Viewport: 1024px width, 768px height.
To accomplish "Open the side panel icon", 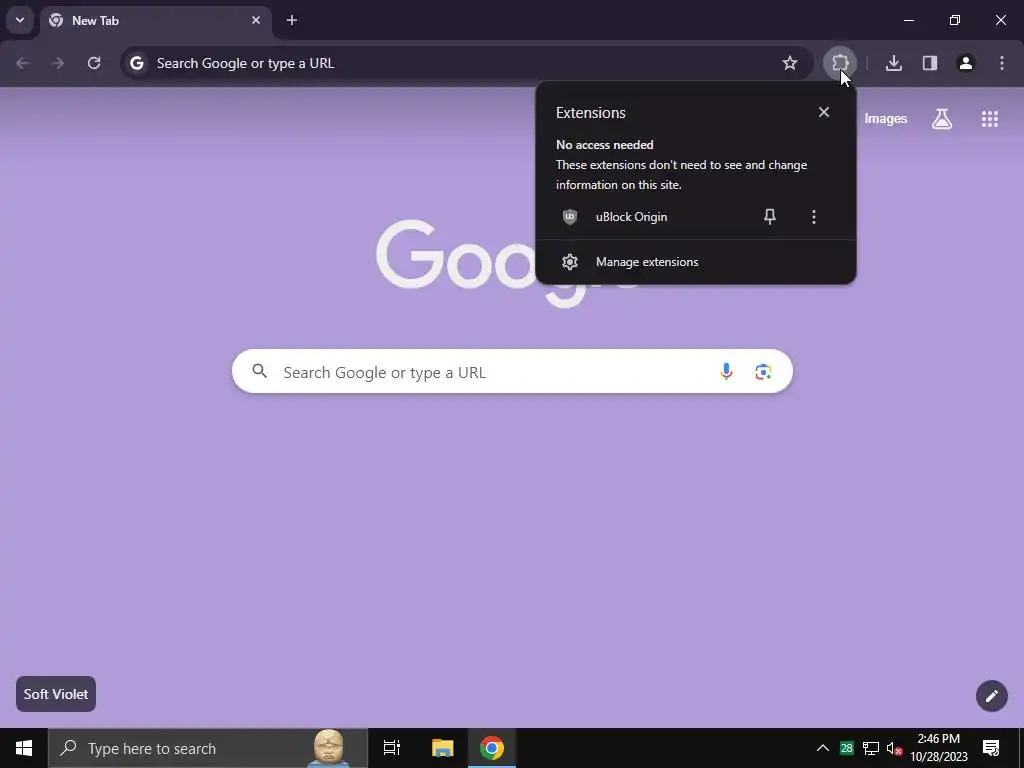I will 929,63.
